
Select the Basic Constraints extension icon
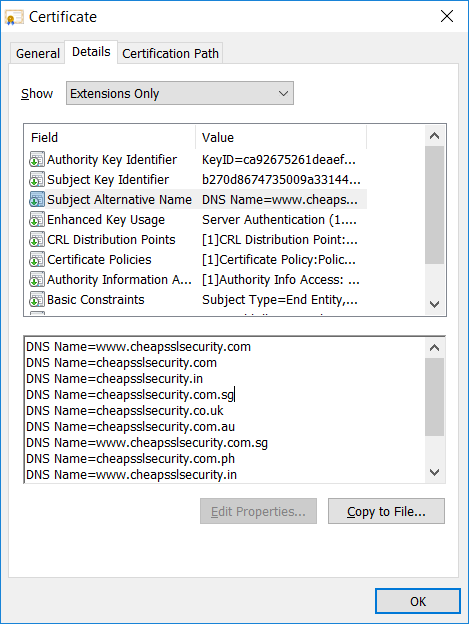point(37,299)
